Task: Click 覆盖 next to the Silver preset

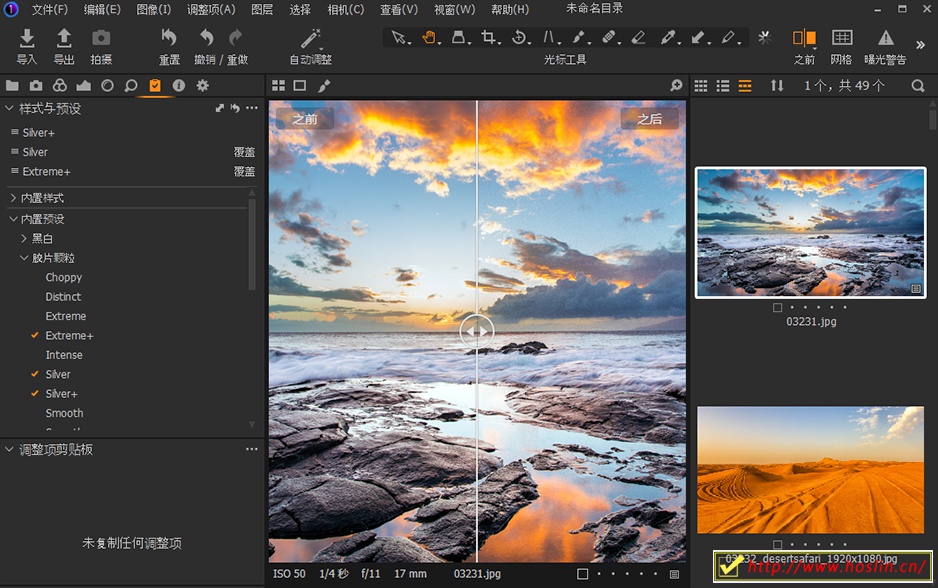Action: click(x=245, y=151)
